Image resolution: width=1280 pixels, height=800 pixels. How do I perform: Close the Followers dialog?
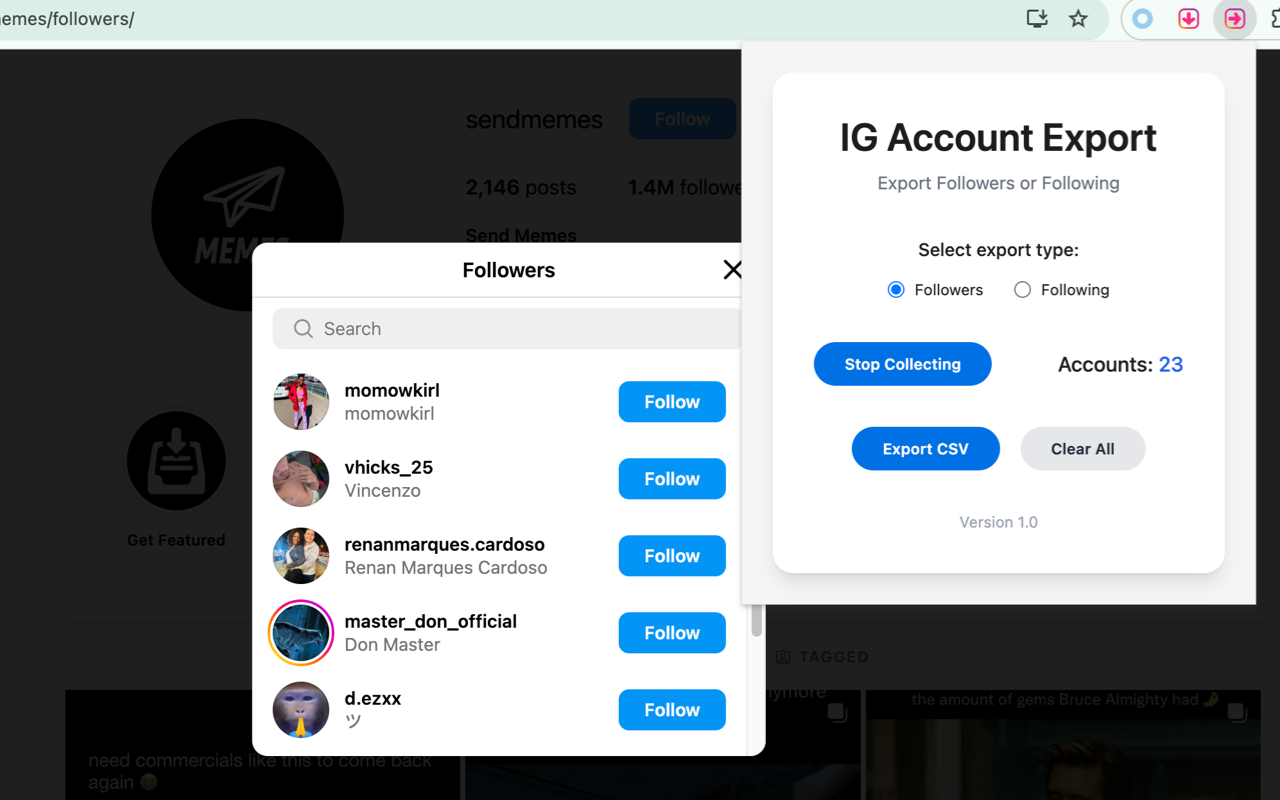(732, 269)
